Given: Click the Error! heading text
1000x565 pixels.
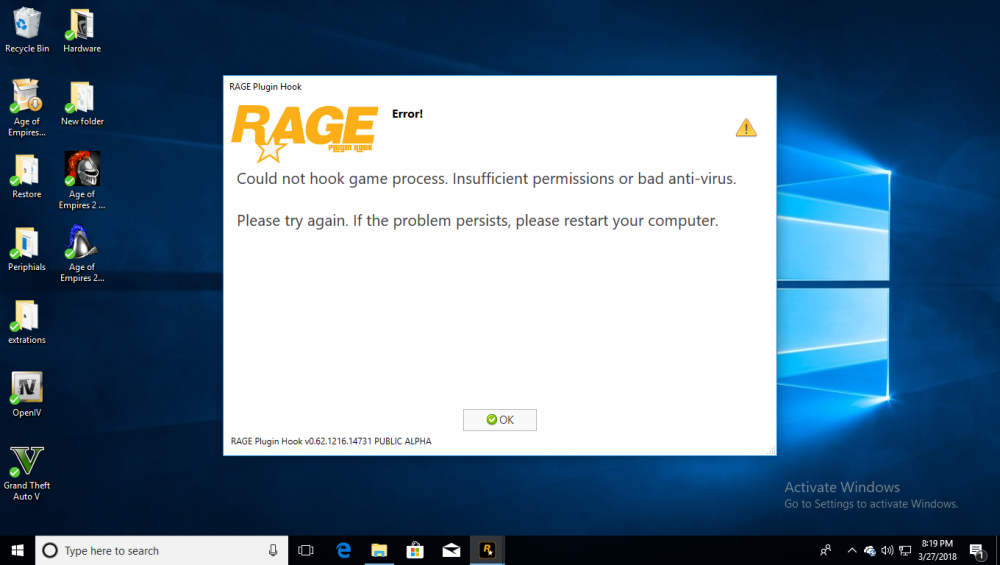Looking at the screenshot, I should [407, 114].
